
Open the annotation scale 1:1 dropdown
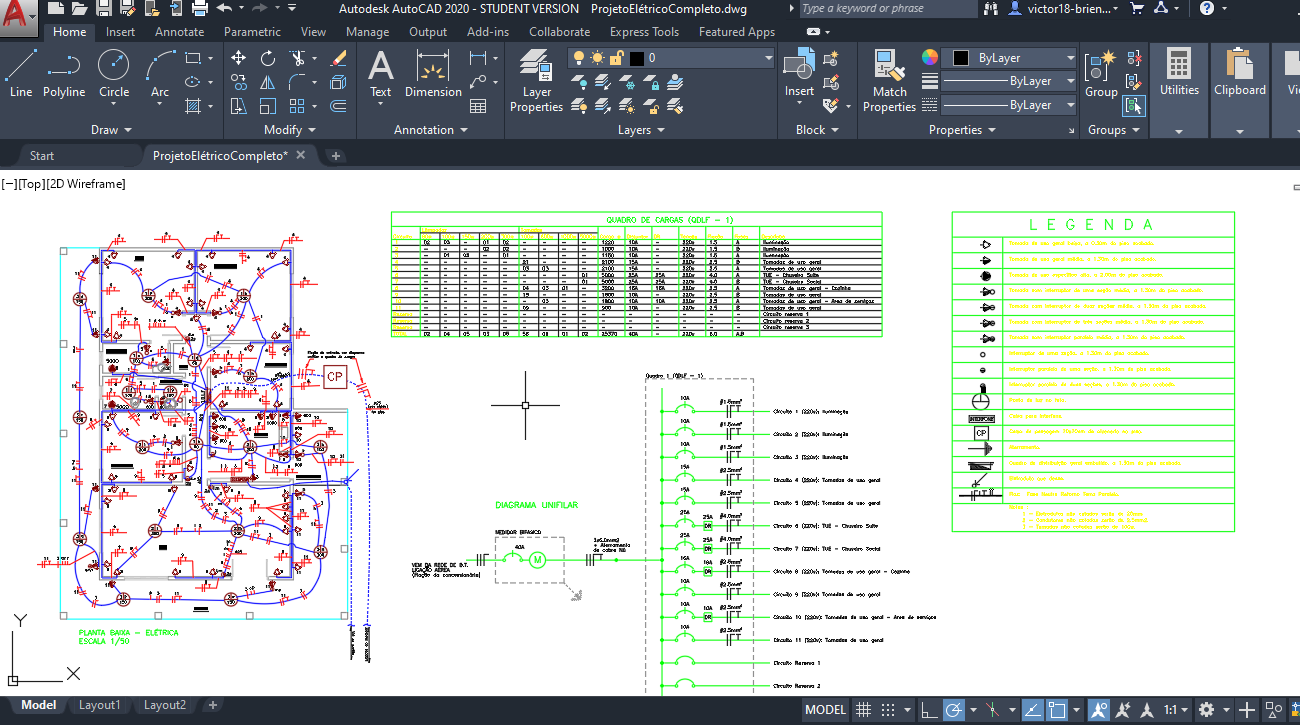(1176, 709)
